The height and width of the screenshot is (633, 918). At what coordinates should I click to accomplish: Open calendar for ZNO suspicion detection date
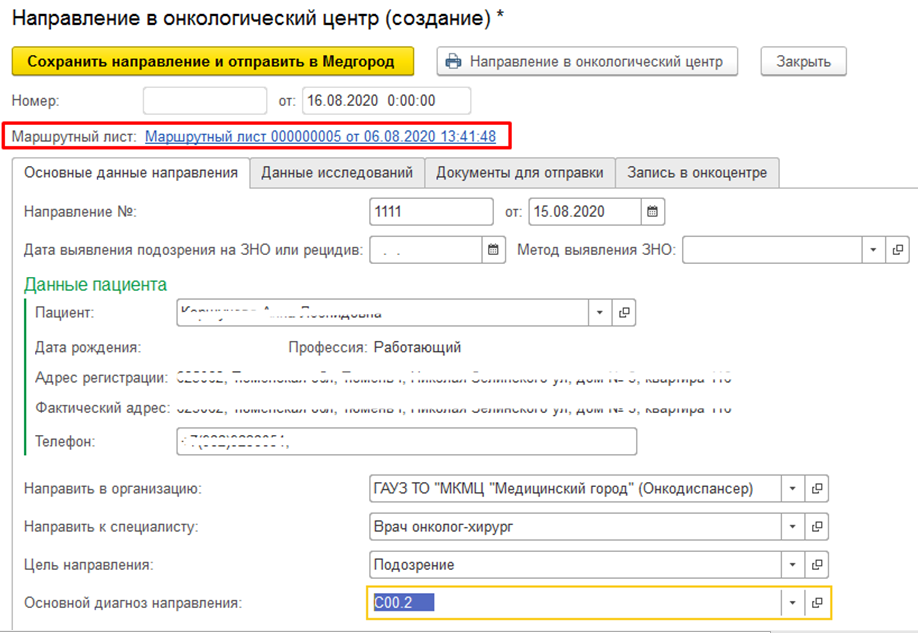(x=493, y=250)
